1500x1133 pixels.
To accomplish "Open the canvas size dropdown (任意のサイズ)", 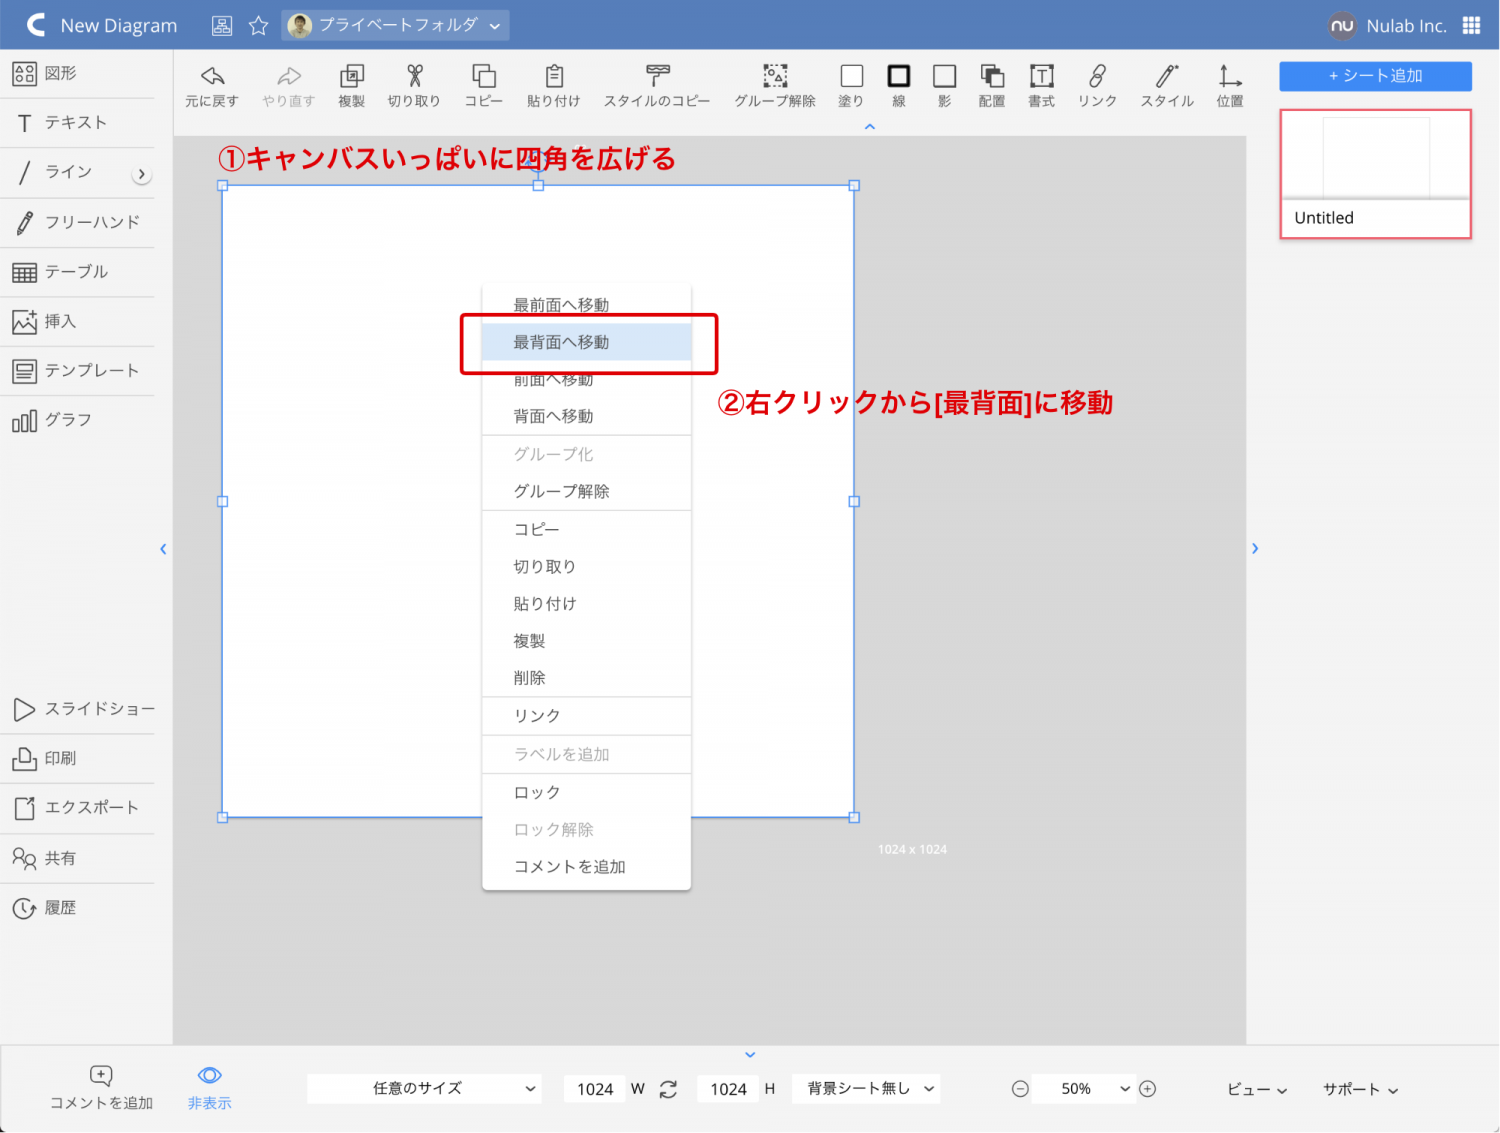I will point(424,1089).
